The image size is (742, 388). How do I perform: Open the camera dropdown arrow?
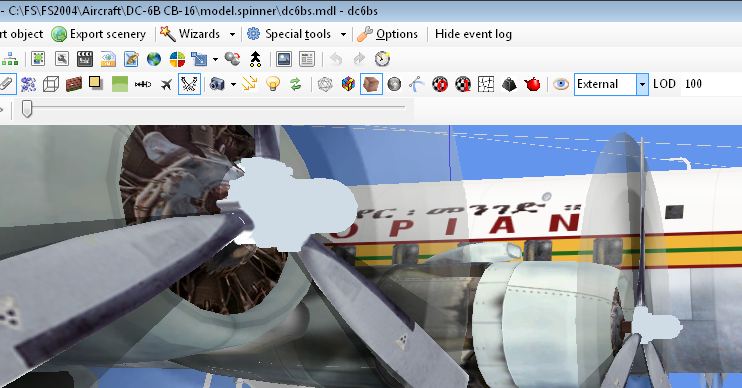(233, 85)
